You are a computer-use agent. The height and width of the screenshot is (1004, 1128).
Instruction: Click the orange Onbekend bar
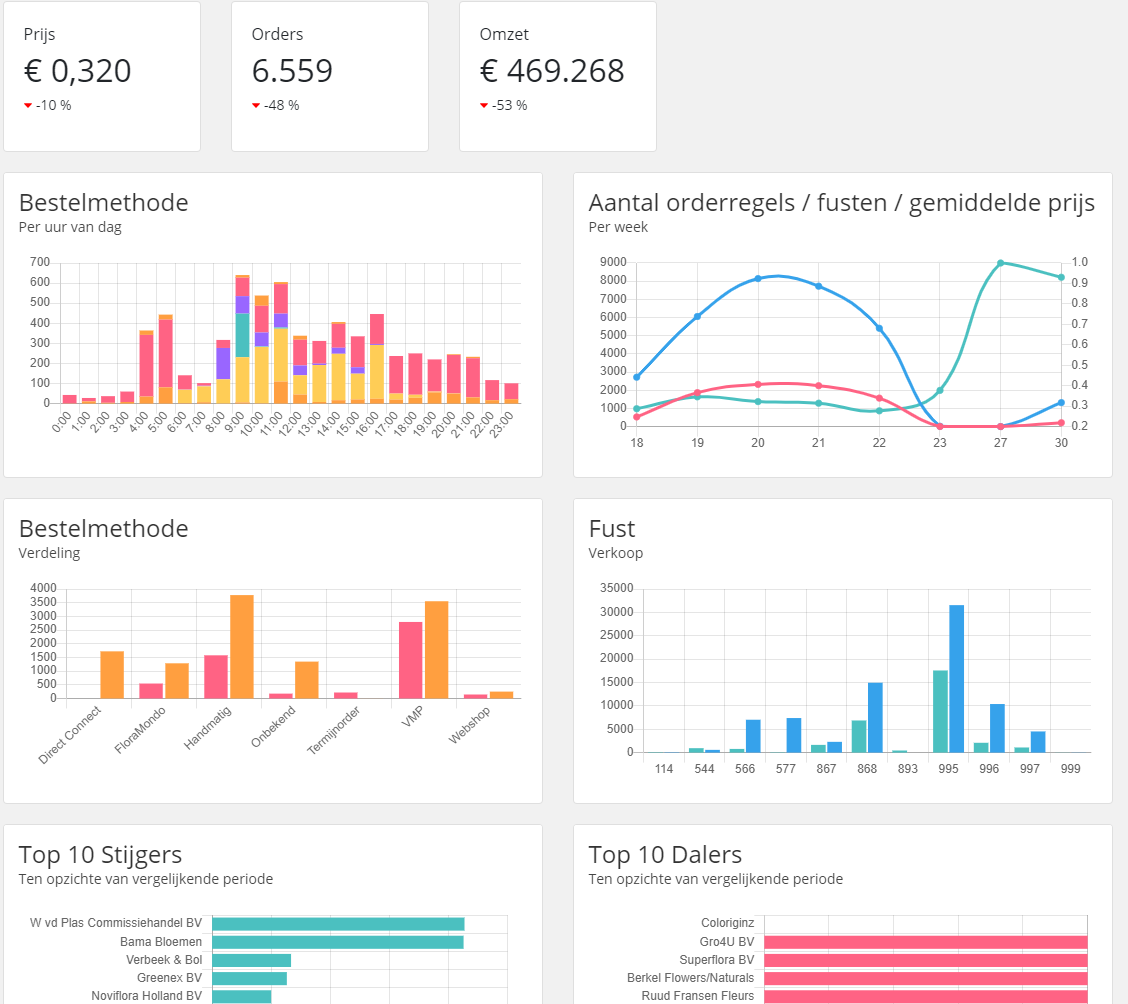(x=306, y=680)
